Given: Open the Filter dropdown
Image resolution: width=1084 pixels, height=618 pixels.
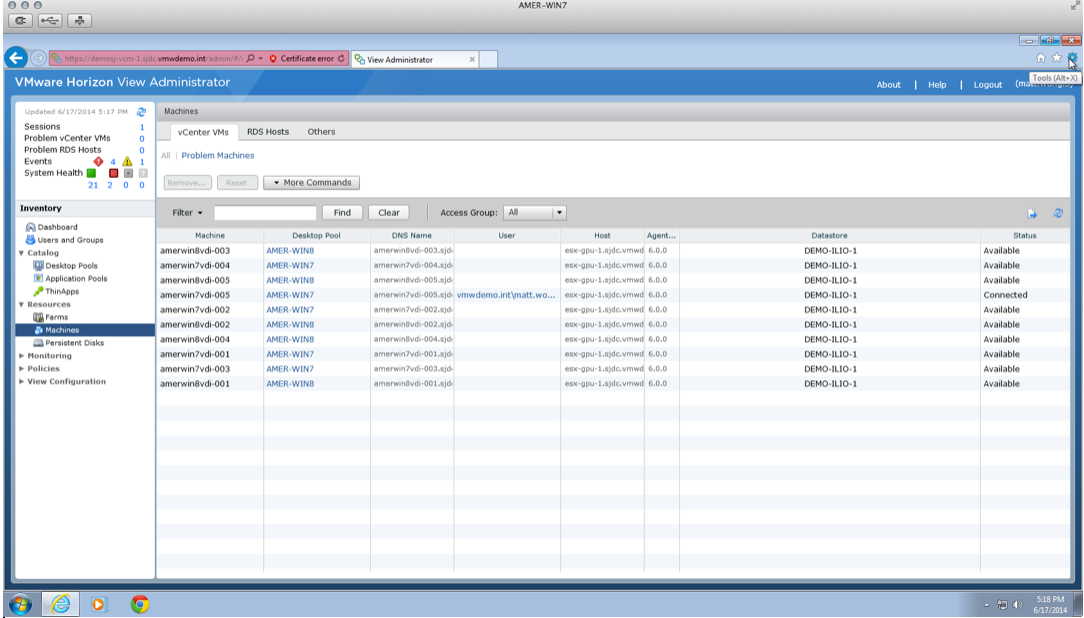Looking at the screenshot, I should [187, 213].
